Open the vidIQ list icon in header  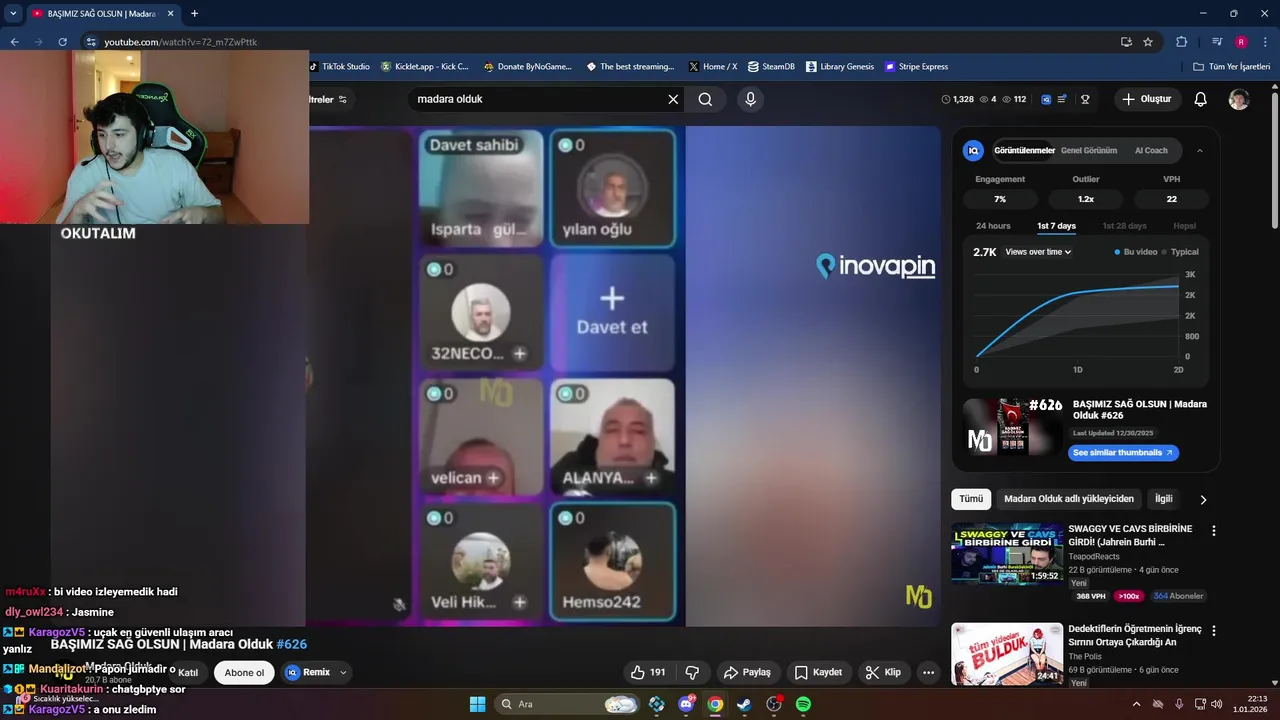coord(1062,99)
